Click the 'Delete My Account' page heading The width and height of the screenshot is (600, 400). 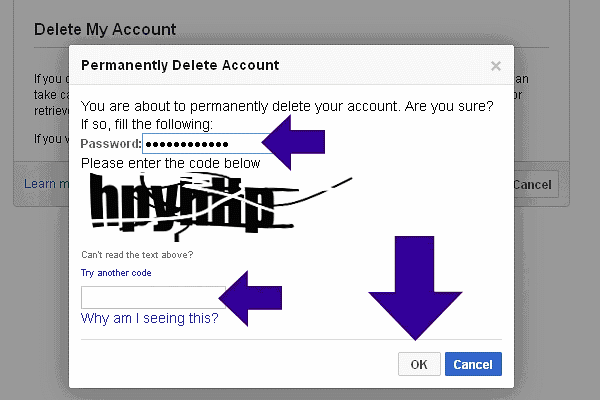[x=105, y=29]
